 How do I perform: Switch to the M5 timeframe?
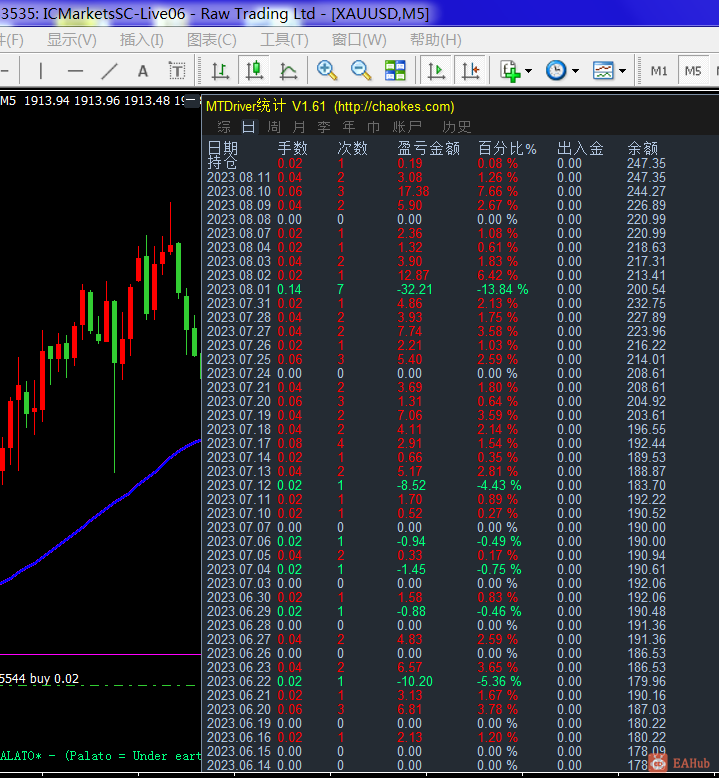[x=693, y=71]
